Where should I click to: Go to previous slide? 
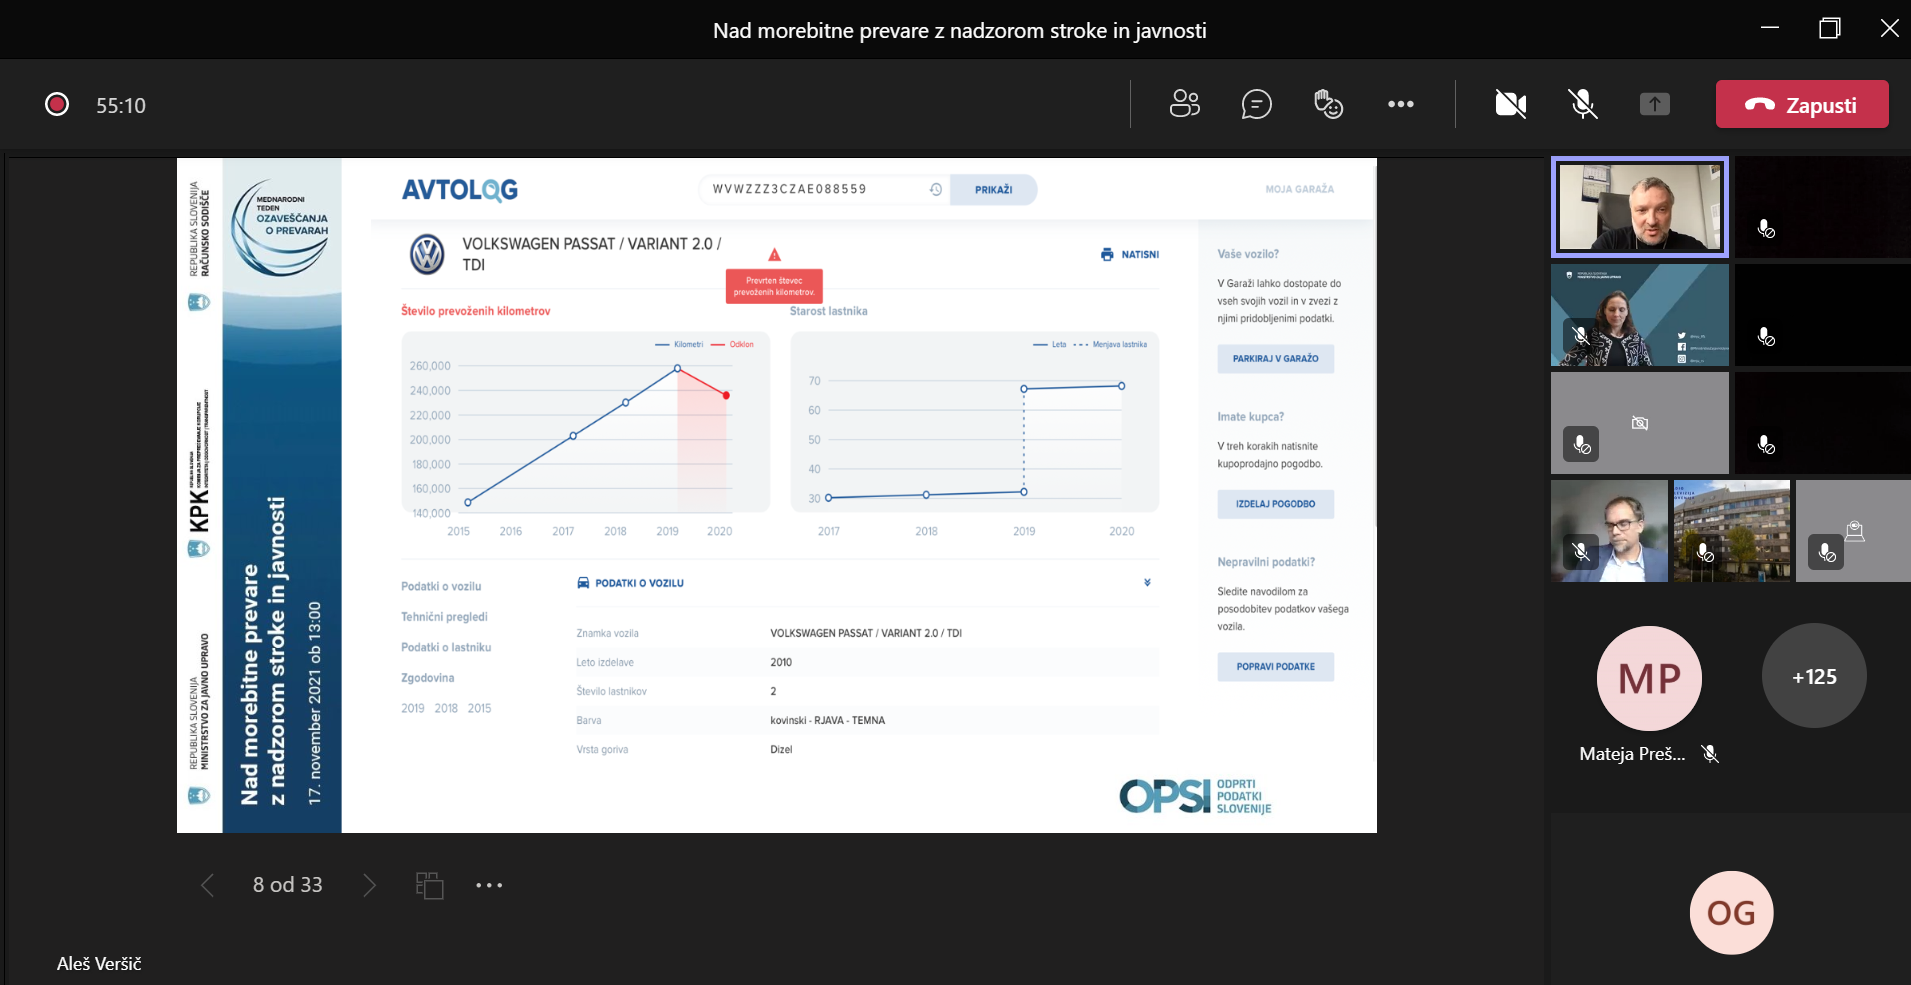pos(207,885)
